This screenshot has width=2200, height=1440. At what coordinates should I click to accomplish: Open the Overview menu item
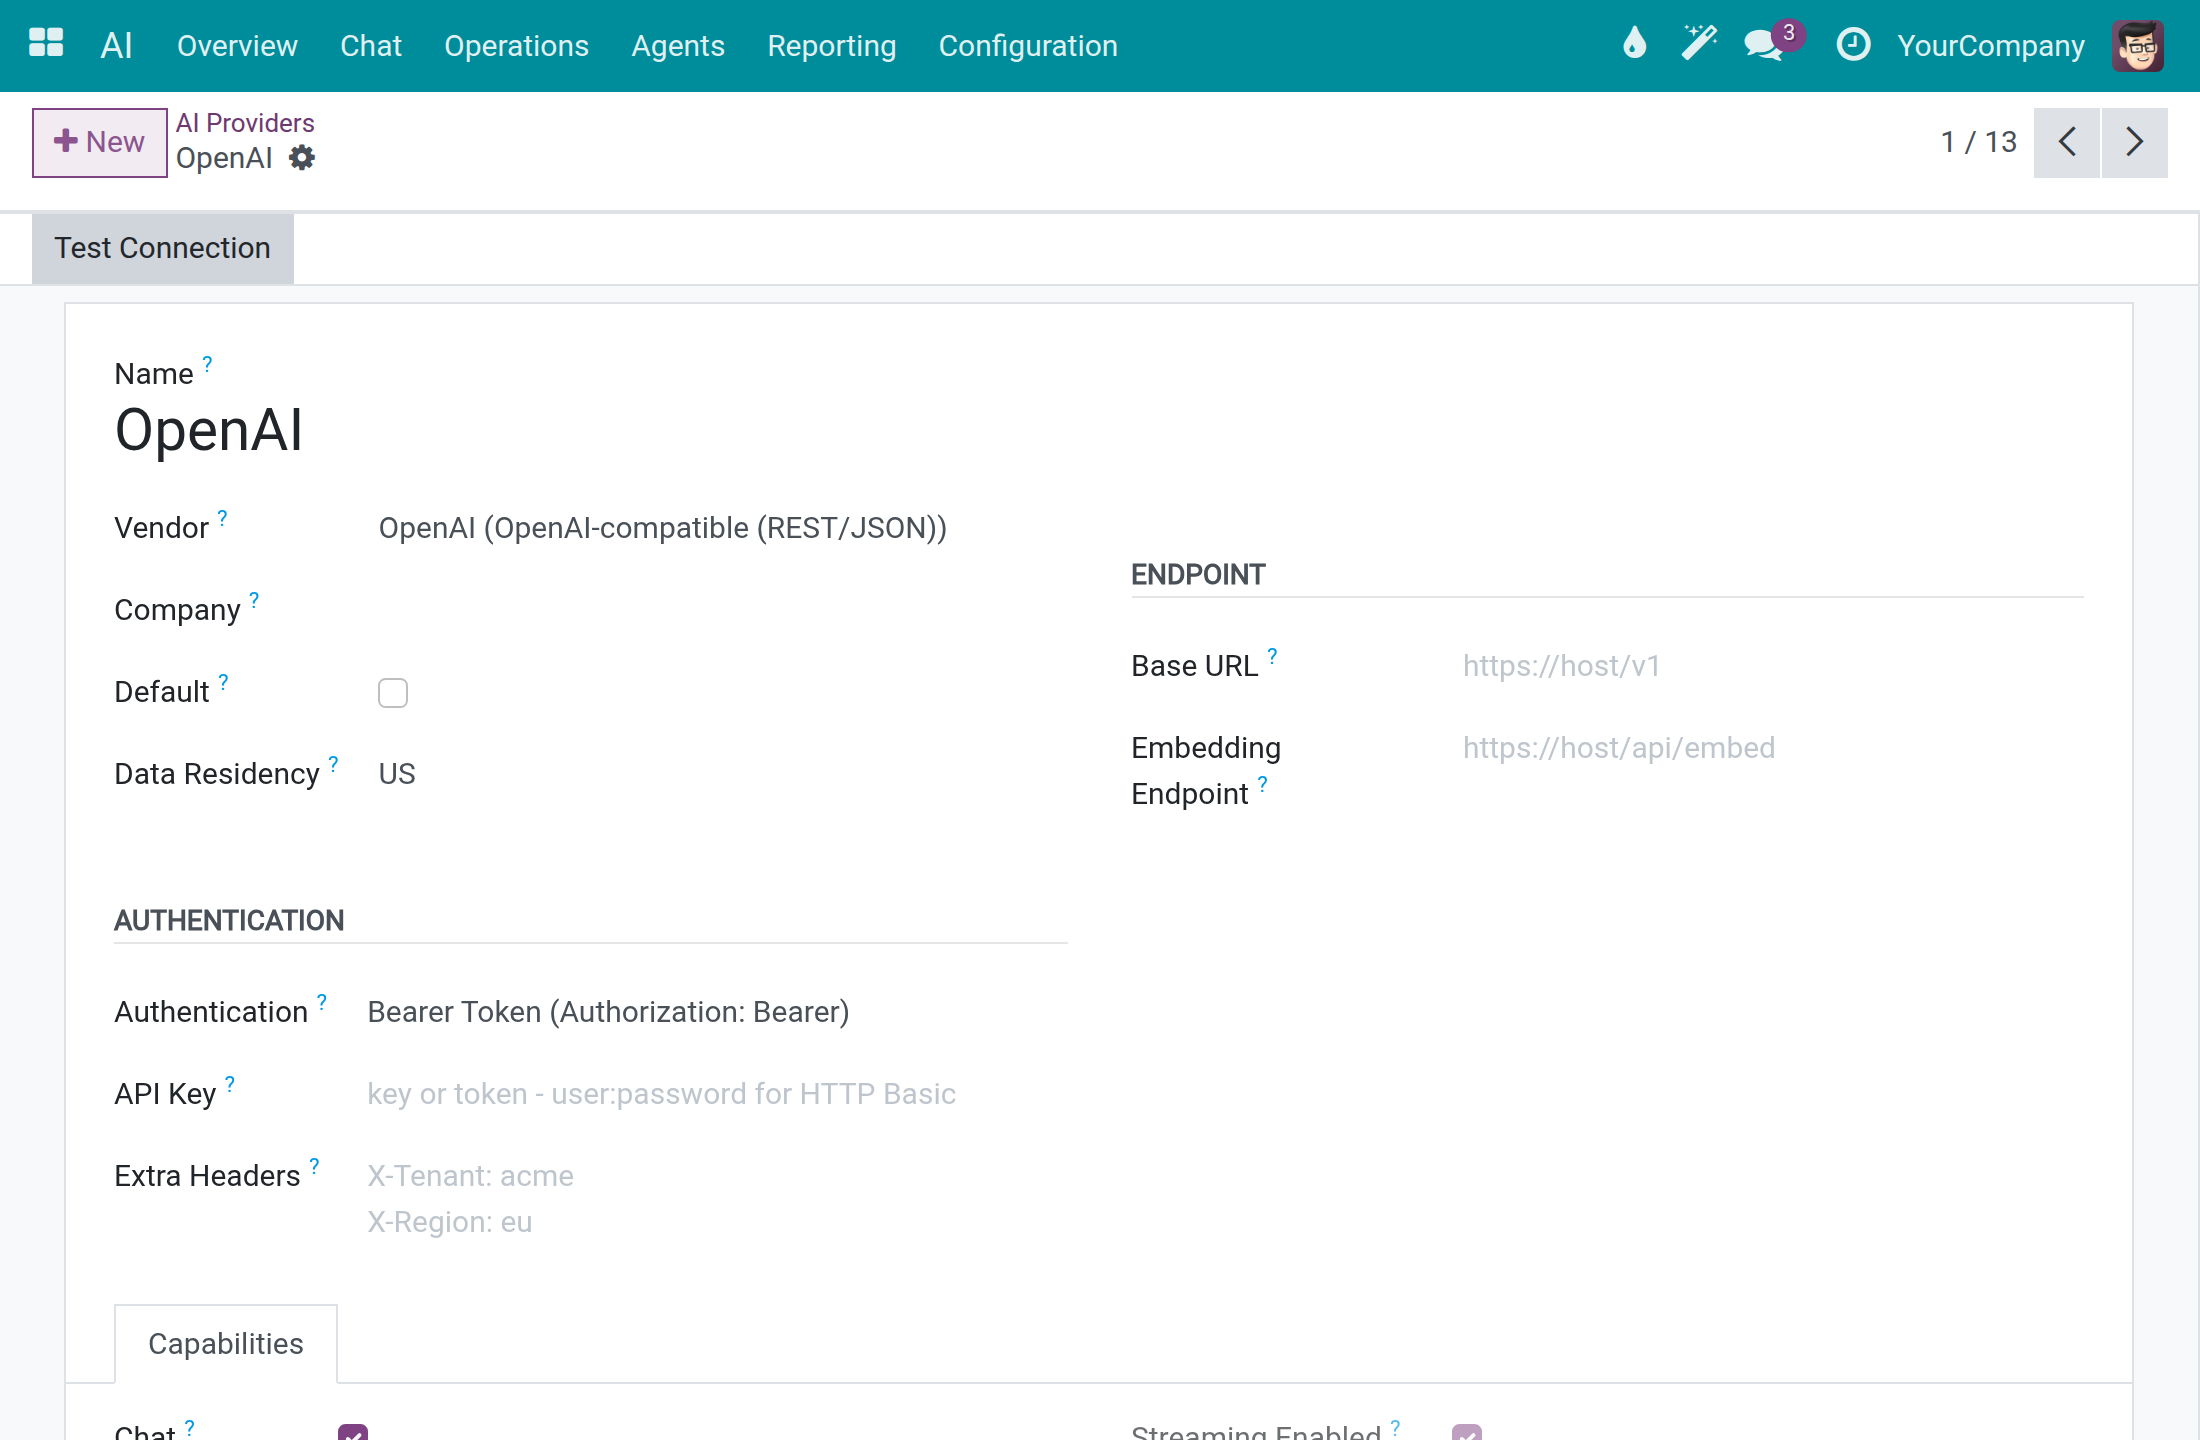(237, 46)
